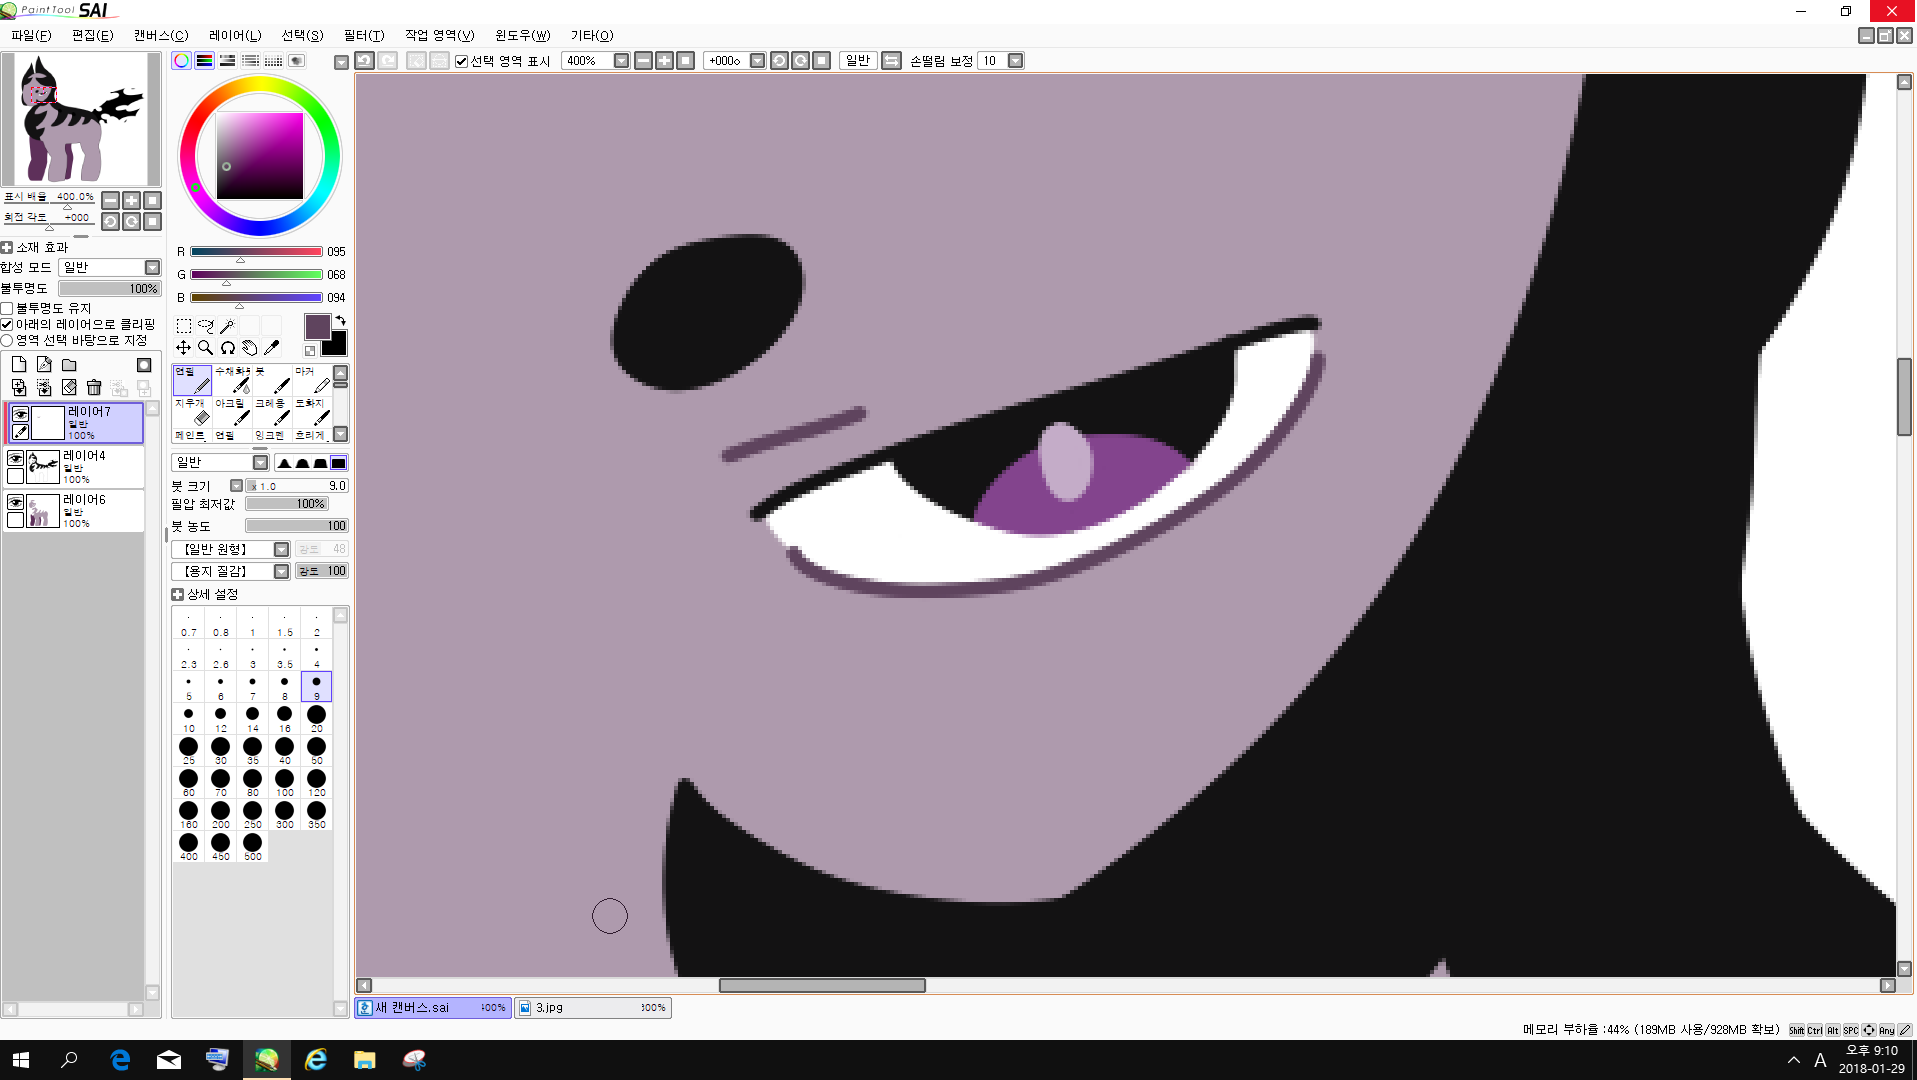This screenshot has height=1080, width=1917.
Task: Expand the 상세 설정 section
Action: click(178, 594)
